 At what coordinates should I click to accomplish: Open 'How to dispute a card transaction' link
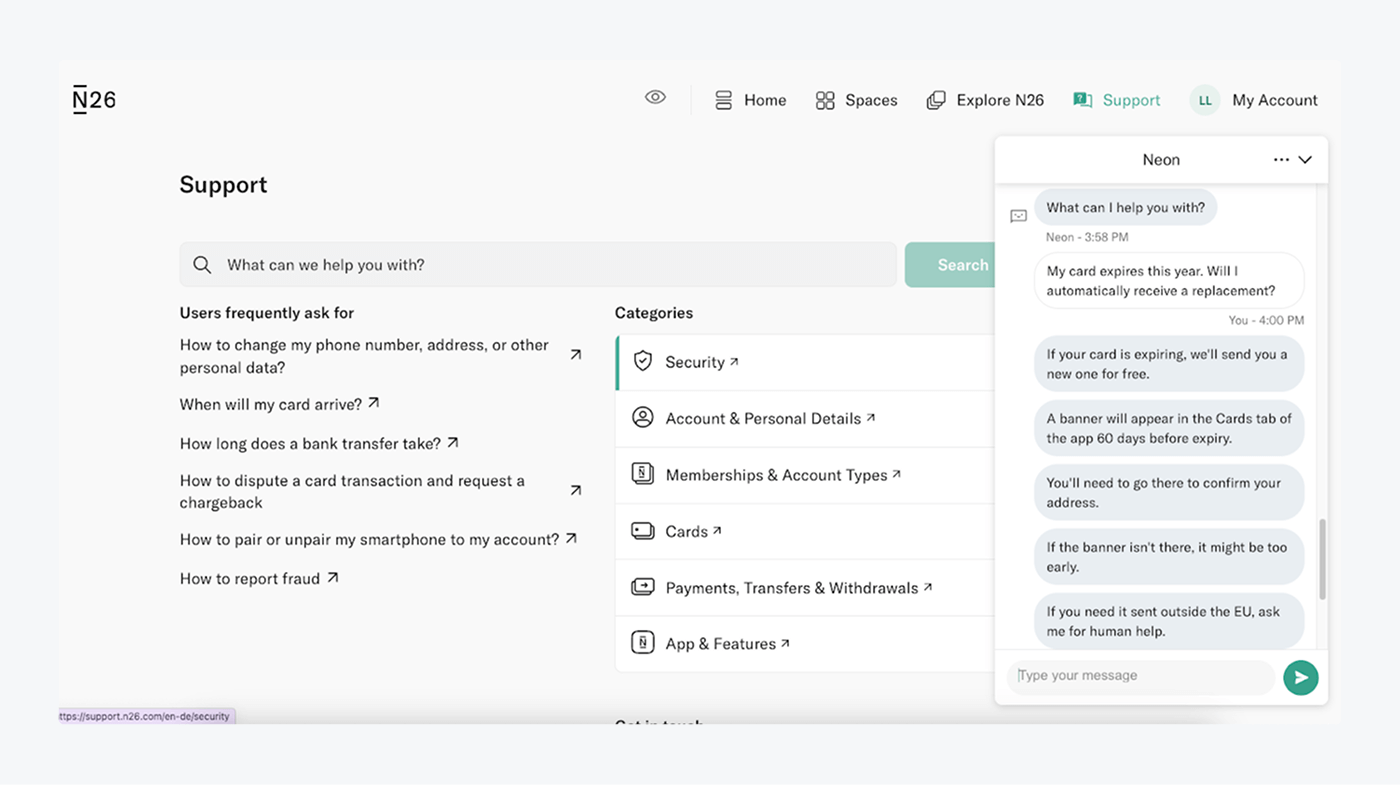(352, 492)
